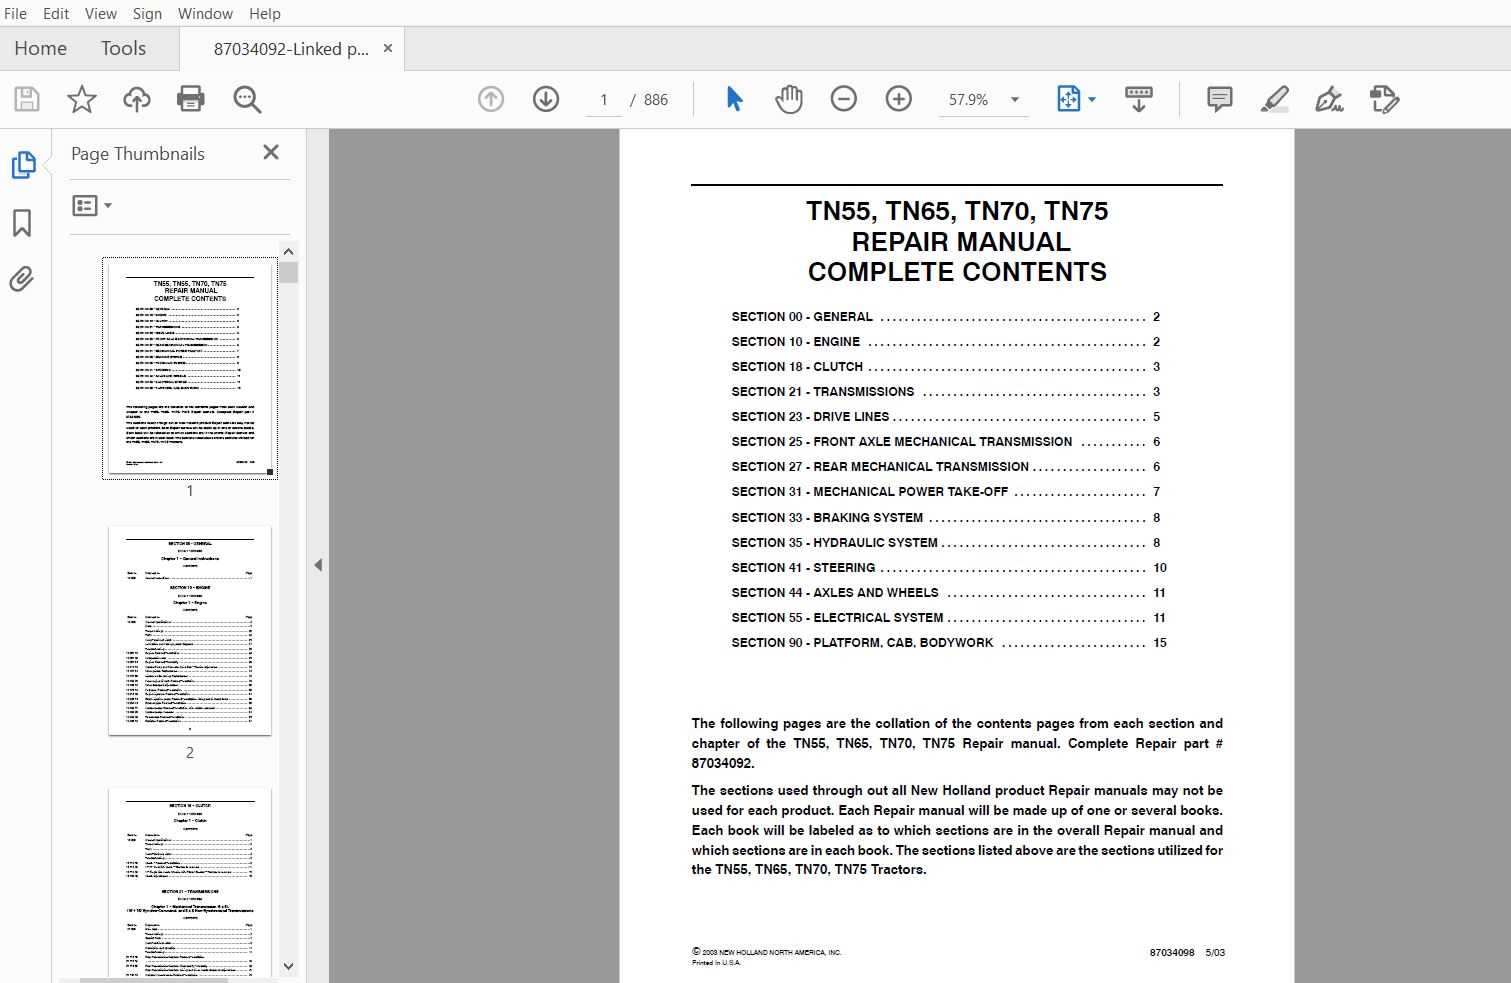Screen dimensions: 1511x983
Task: Click the Fit page icon
Action: click(1068, 99)
